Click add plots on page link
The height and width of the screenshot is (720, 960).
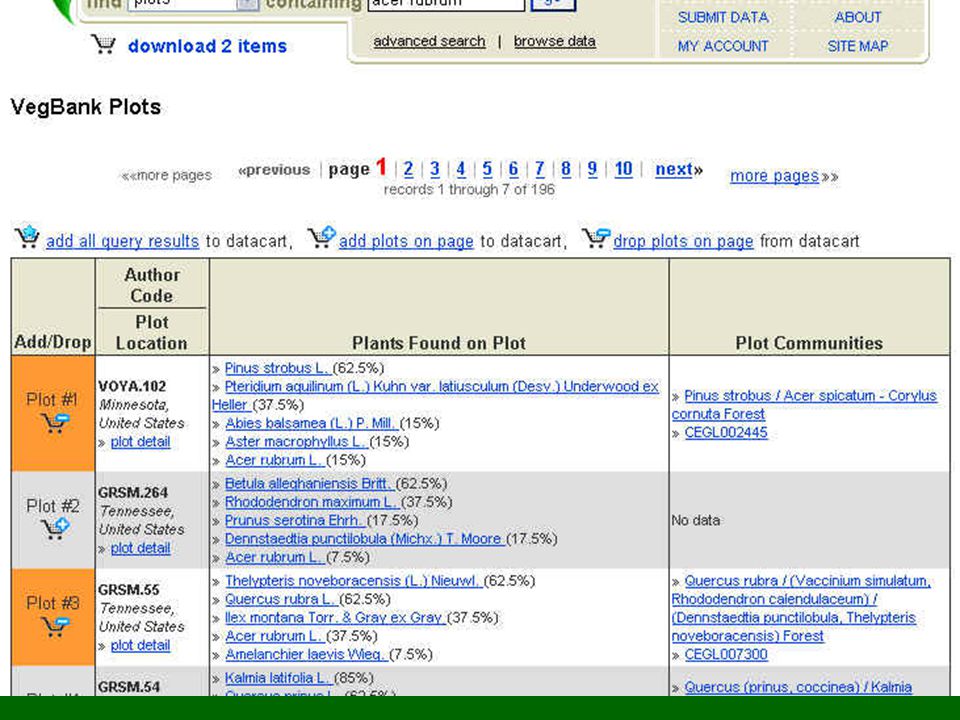click(x=406, y=241)
